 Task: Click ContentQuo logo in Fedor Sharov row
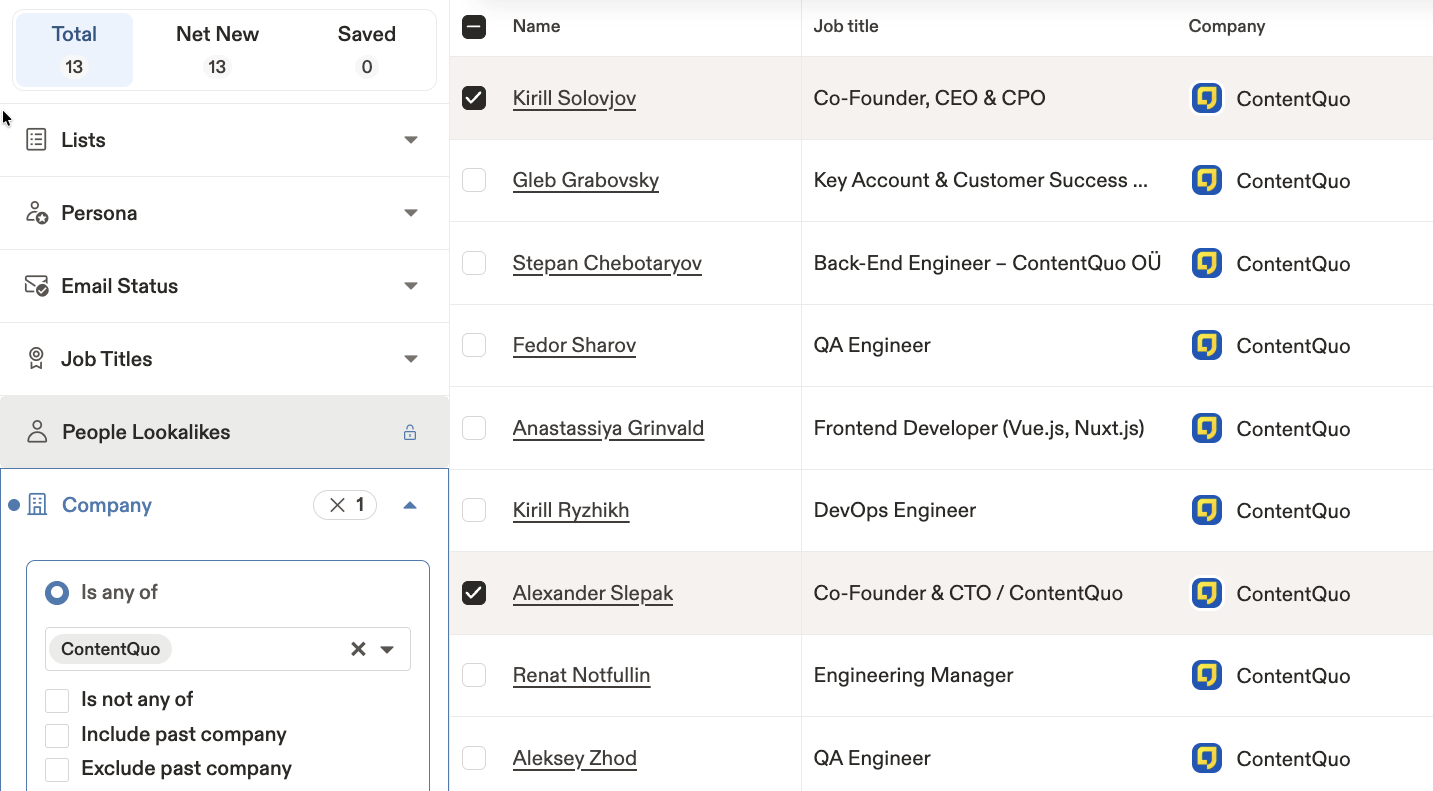tap(1207, 345)
